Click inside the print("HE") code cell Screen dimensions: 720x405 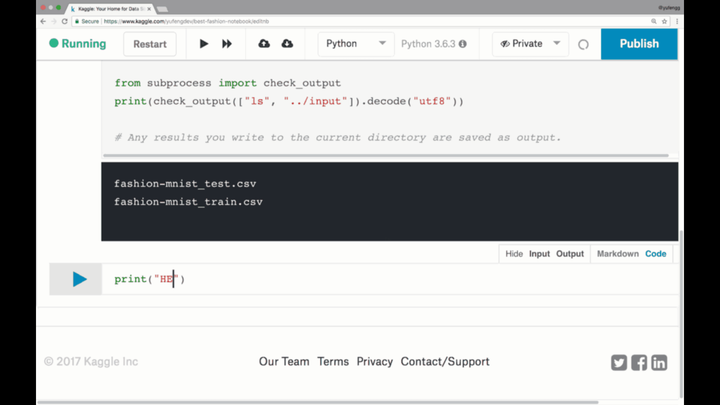click(x=389, y=279)
